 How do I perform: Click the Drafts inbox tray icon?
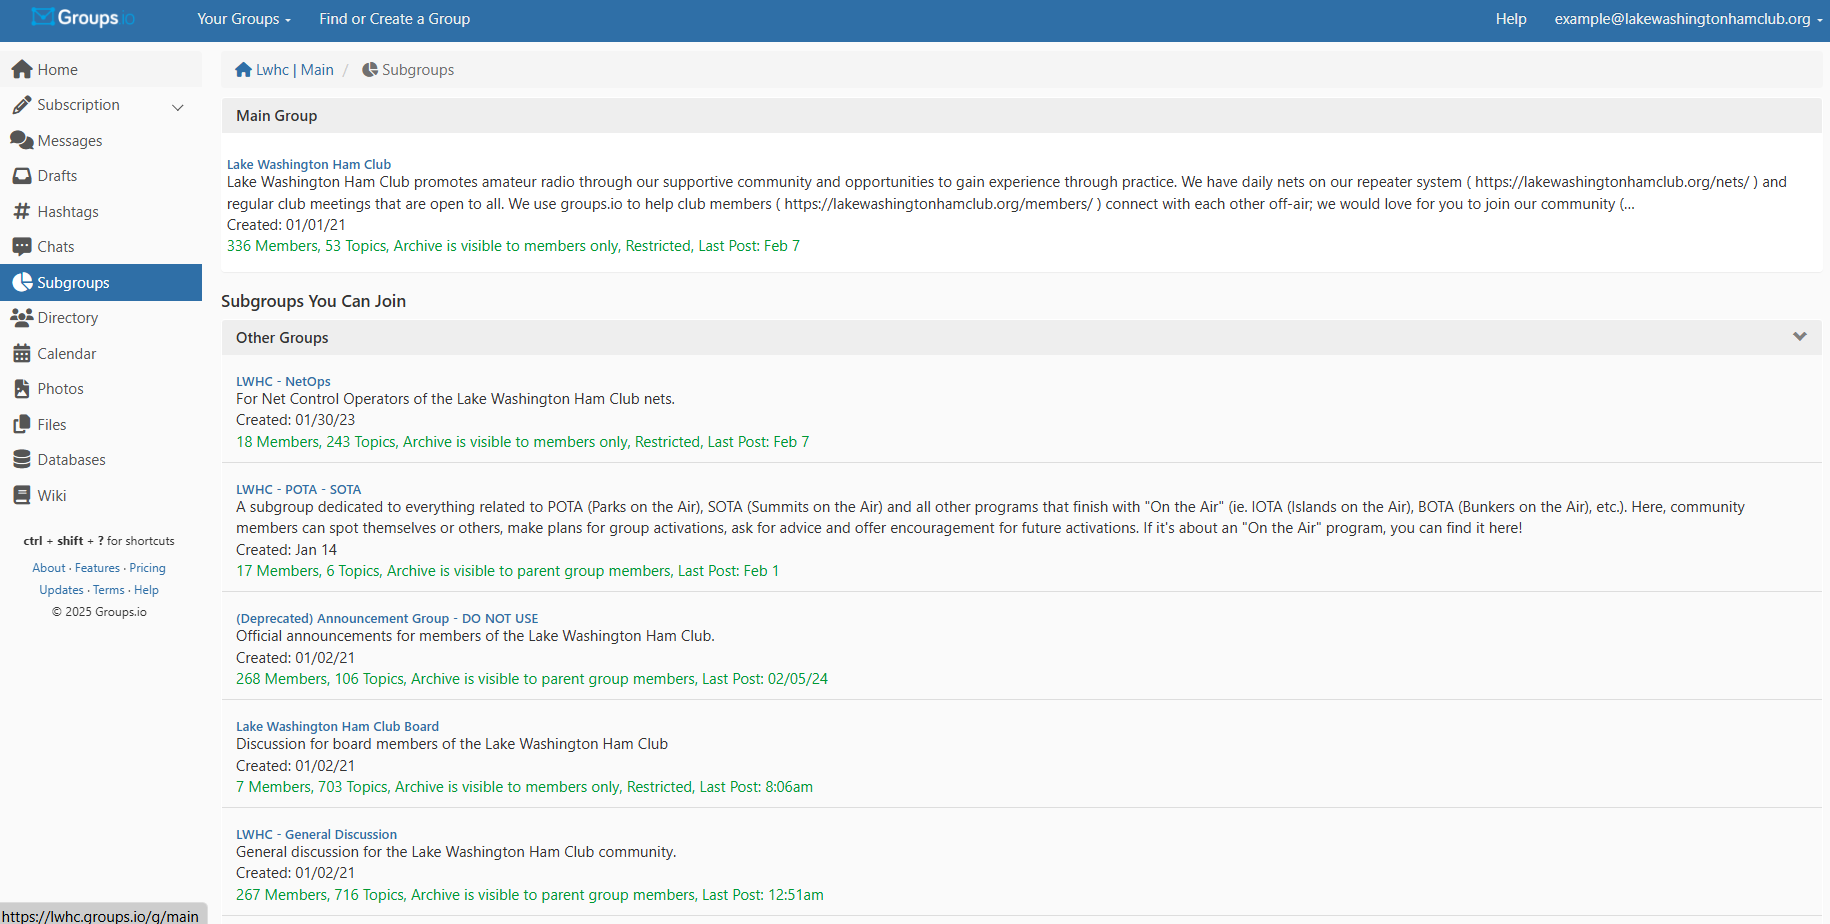point(22,176)
